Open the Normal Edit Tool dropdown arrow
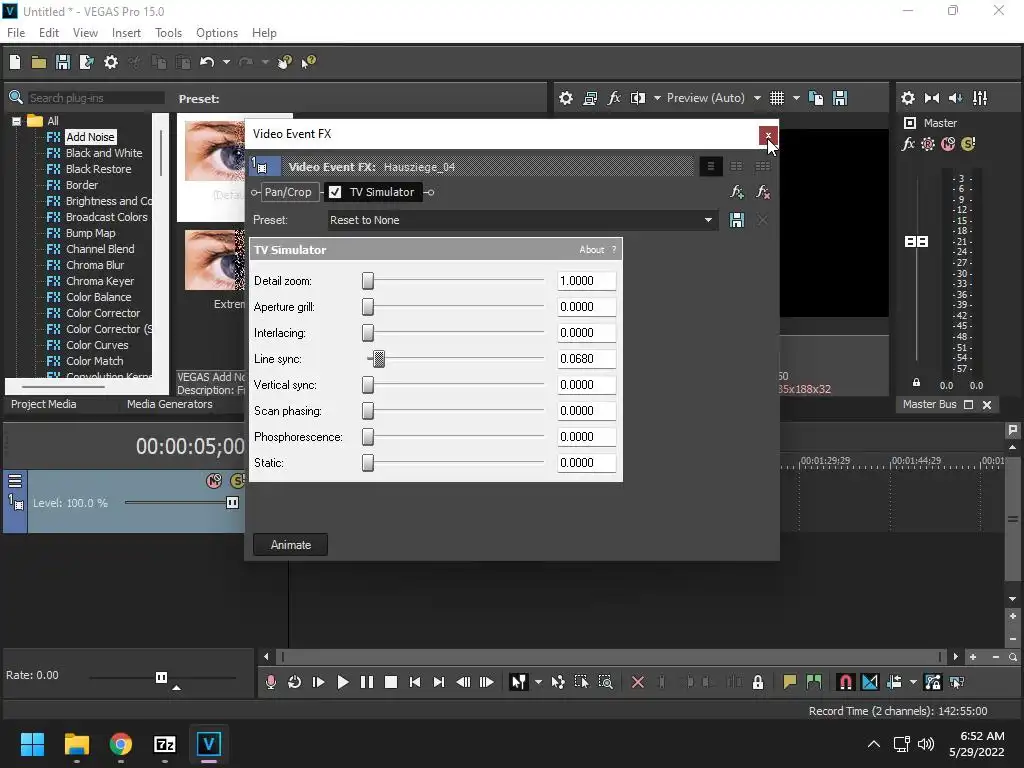Screen dimensions: 1024x768 click(x=538, y=682)
